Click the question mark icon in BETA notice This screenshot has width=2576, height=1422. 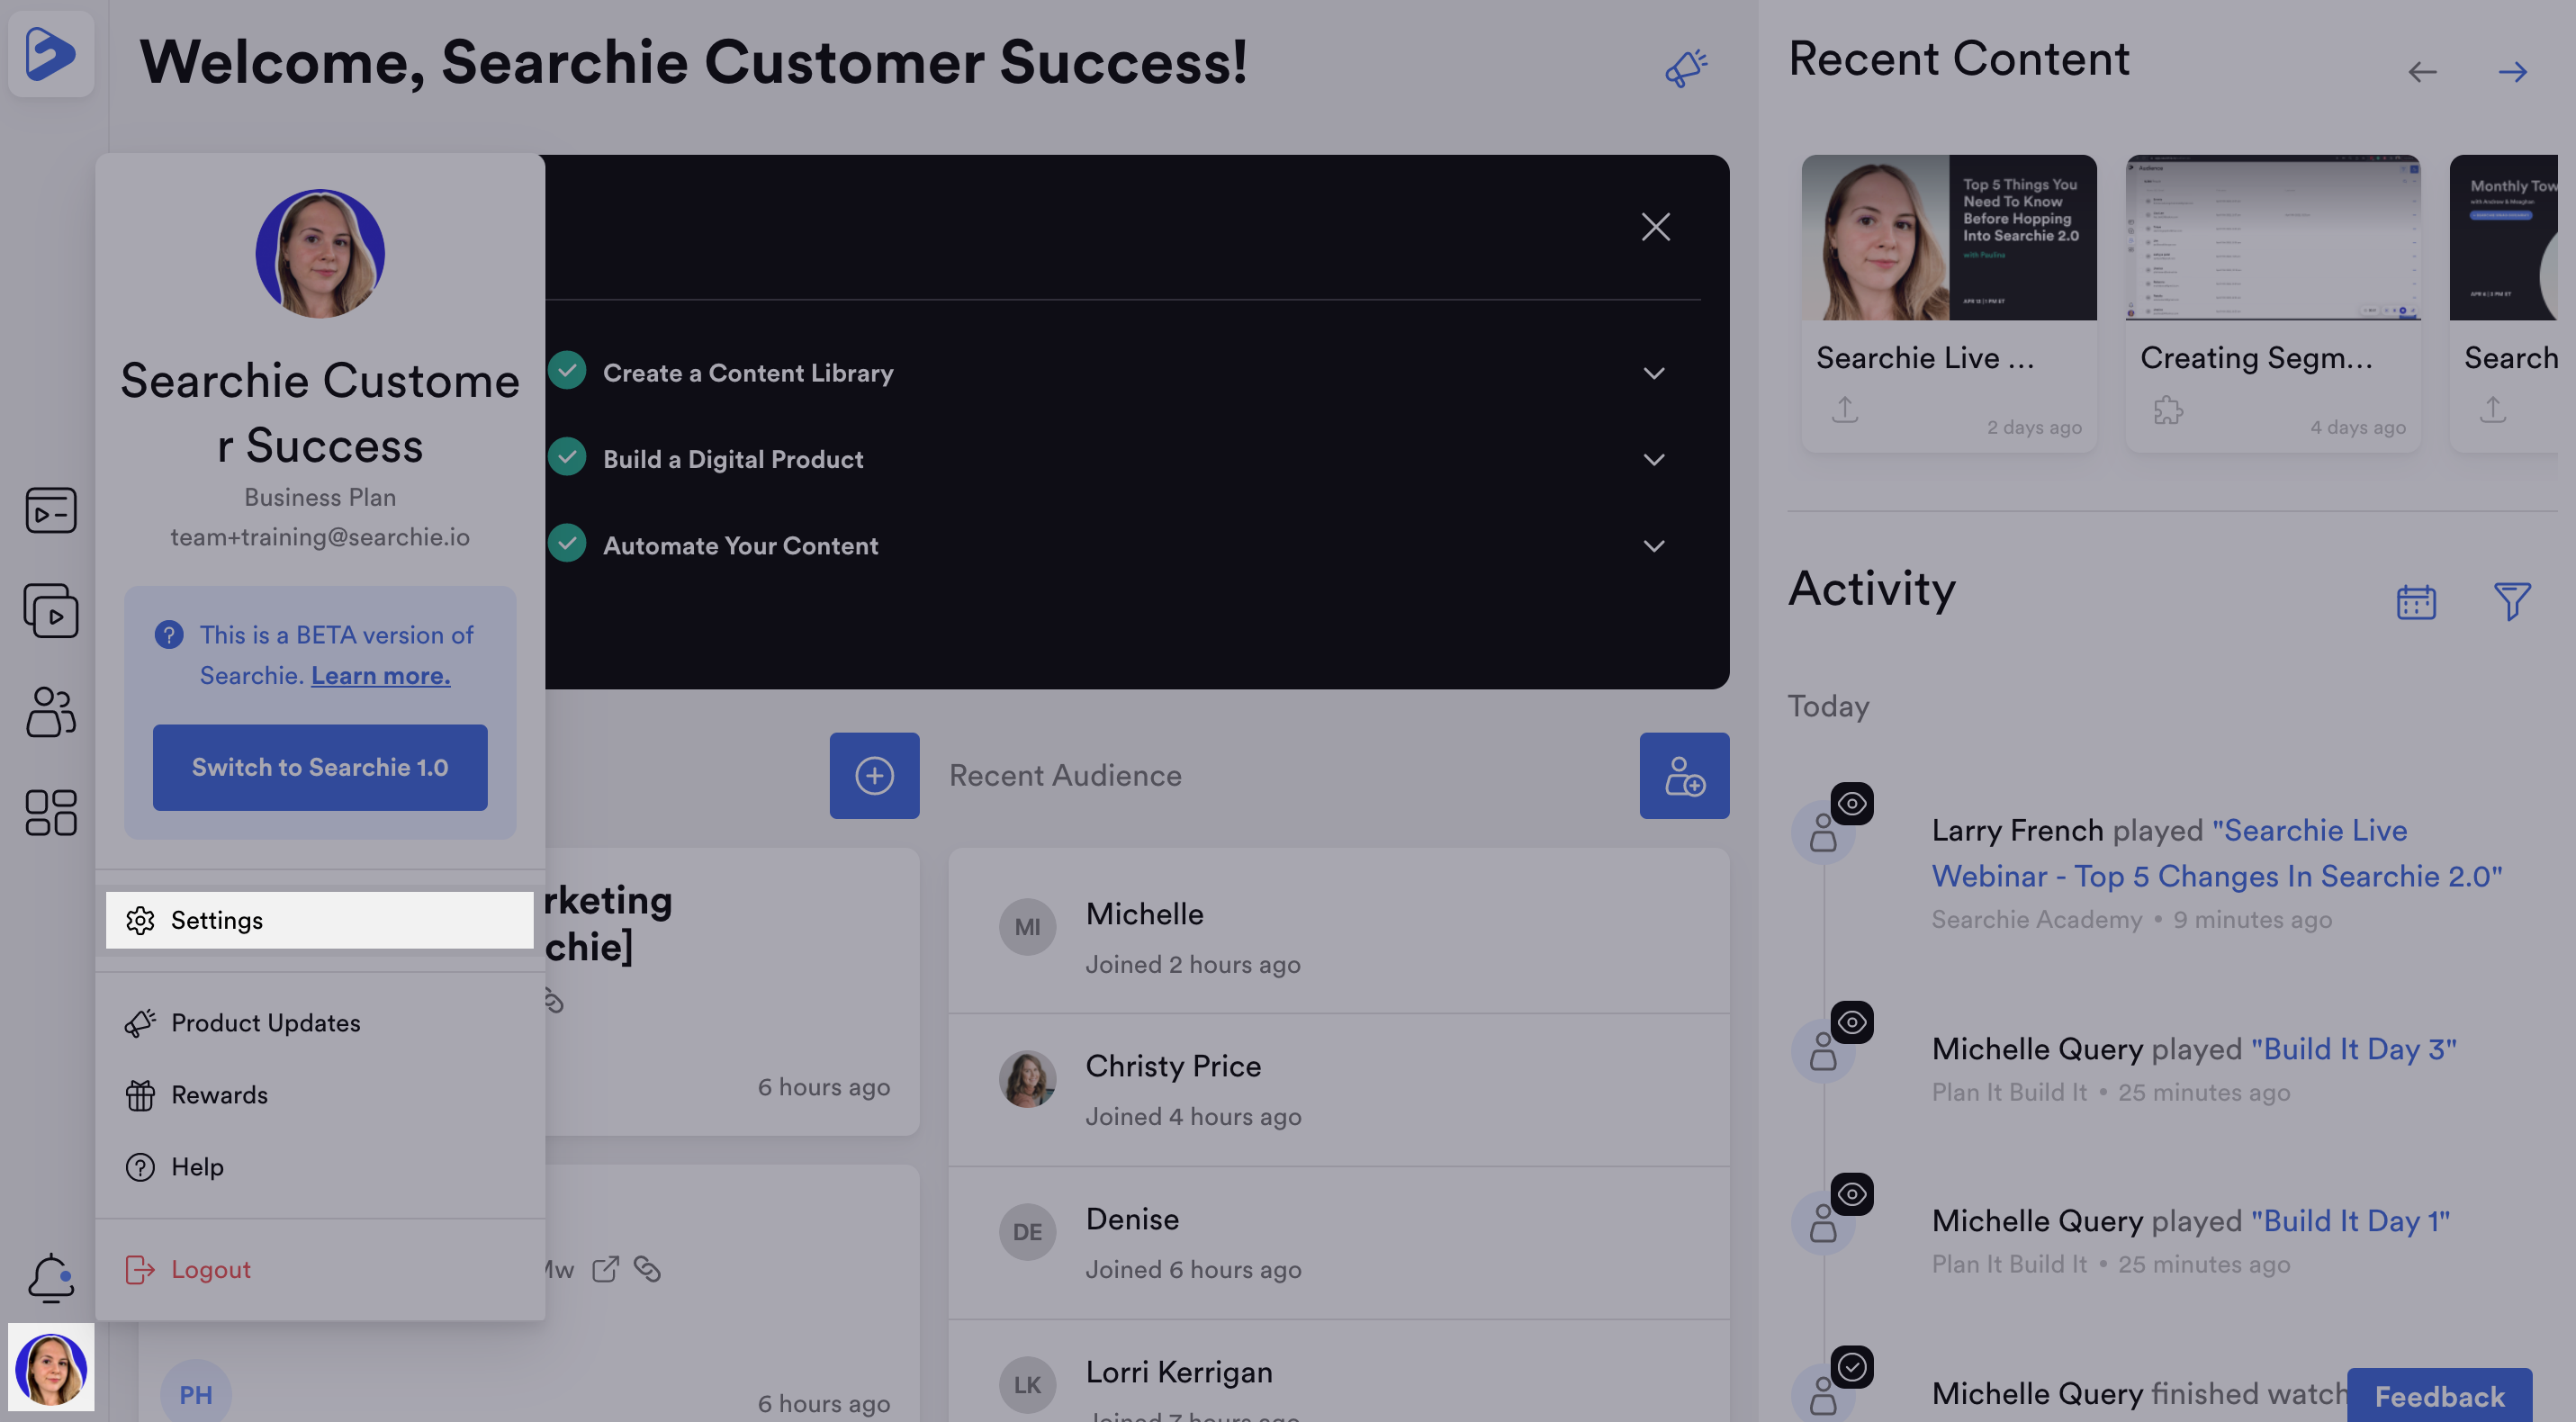pos(169,635)
